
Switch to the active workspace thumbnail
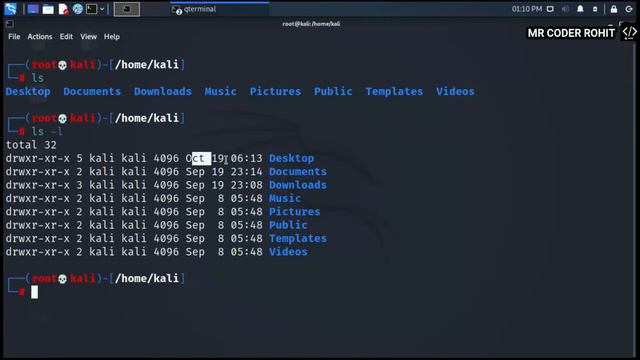click(127, 9)
